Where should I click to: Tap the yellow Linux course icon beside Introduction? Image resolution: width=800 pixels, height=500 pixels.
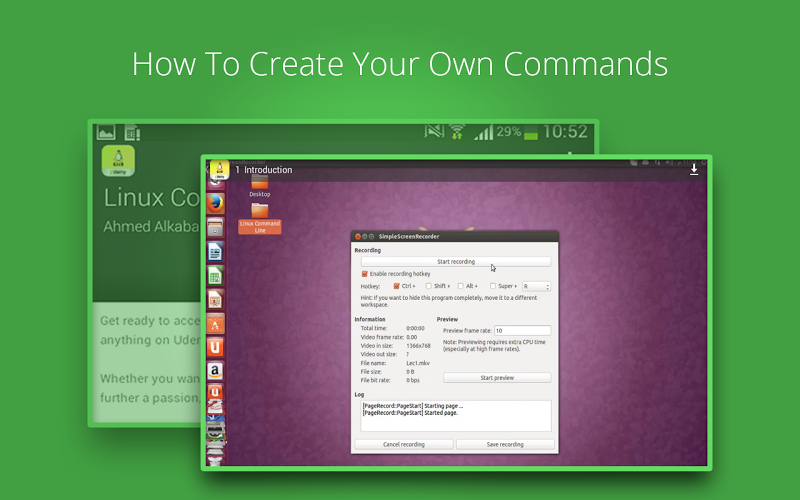click(x=219, y=170)
